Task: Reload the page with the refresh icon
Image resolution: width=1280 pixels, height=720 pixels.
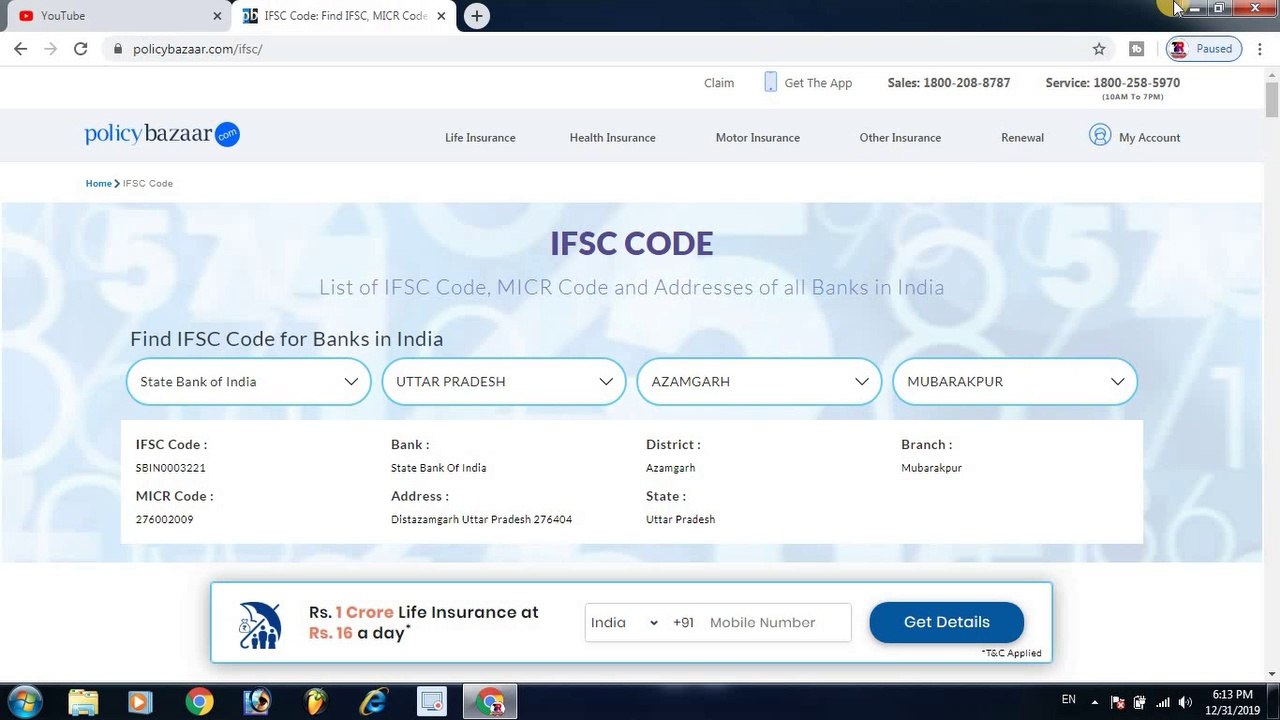Action: click(81, 49)
